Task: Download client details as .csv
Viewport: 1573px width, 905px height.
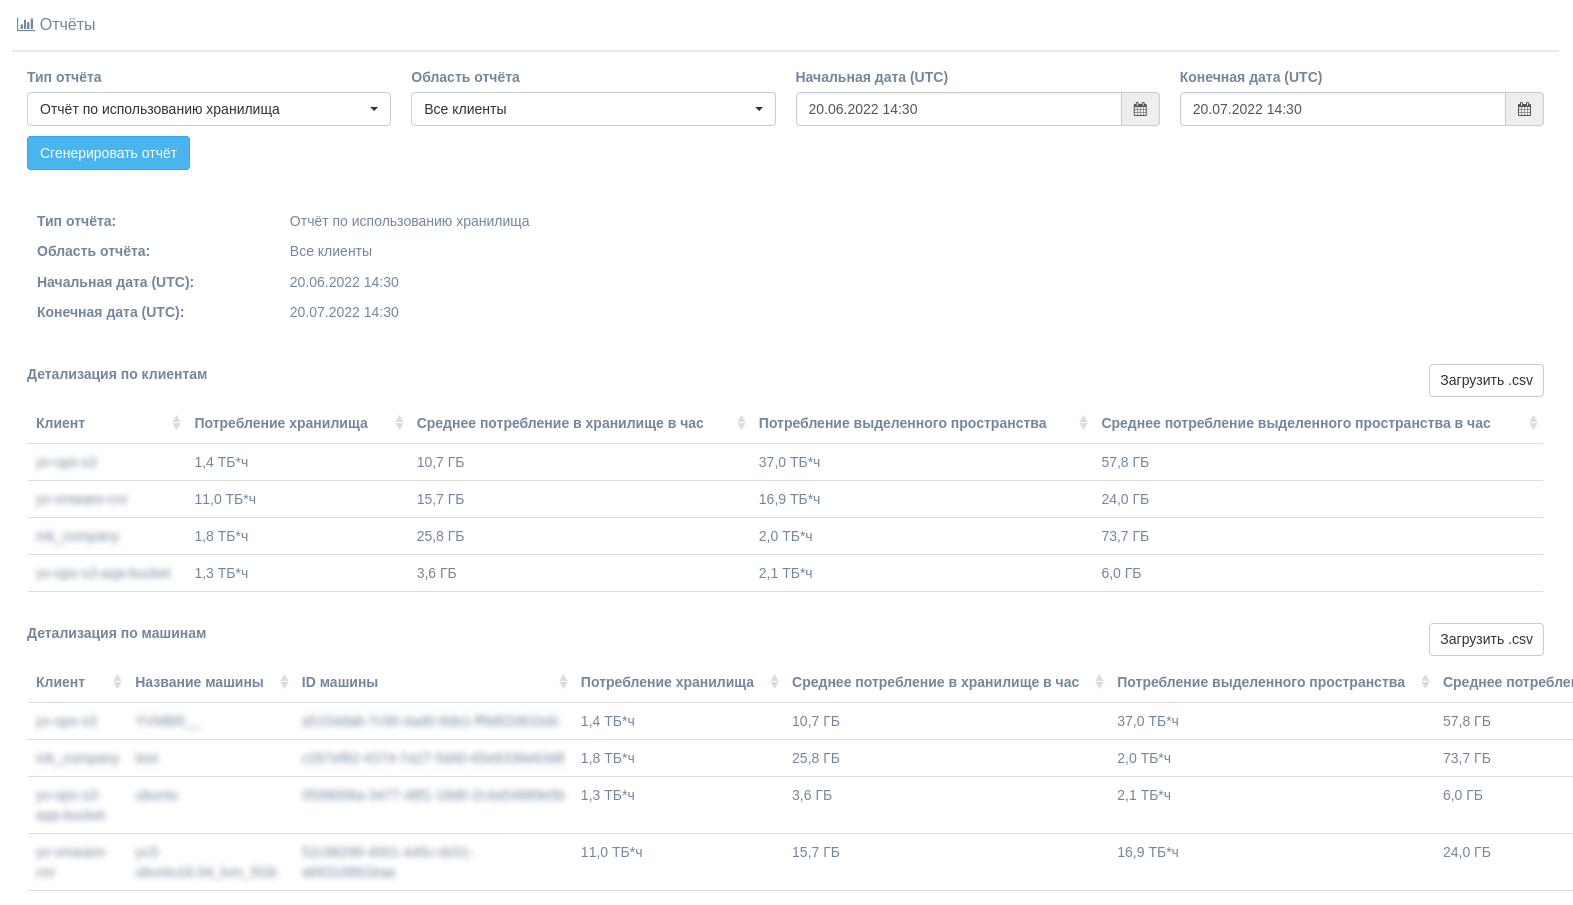Action: pos(1485,380)
